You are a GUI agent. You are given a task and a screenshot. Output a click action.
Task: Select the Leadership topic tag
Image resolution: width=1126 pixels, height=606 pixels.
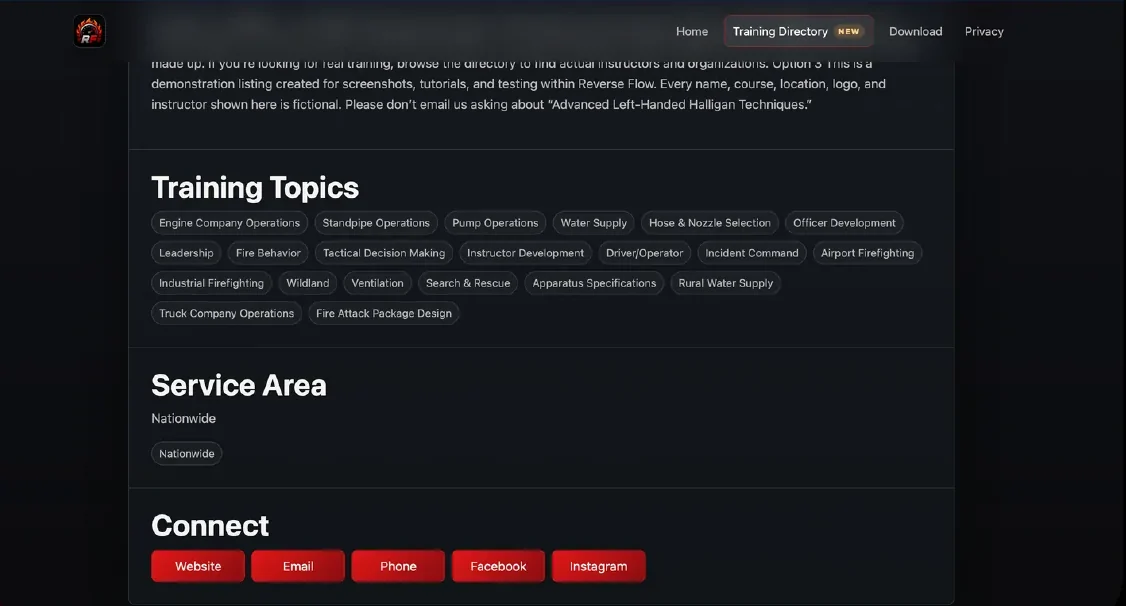coord(186,253)
